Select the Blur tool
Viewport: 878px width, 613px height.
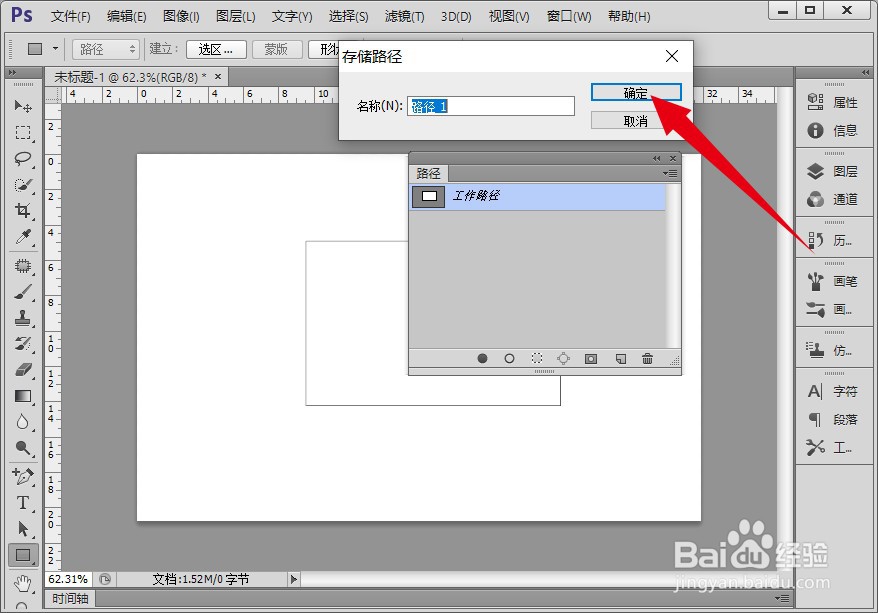pos(23,422)
